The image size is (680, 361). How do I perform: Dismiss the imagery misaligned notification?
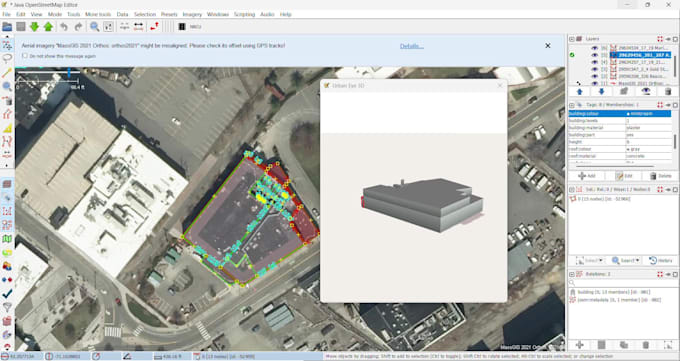(548, 46)
